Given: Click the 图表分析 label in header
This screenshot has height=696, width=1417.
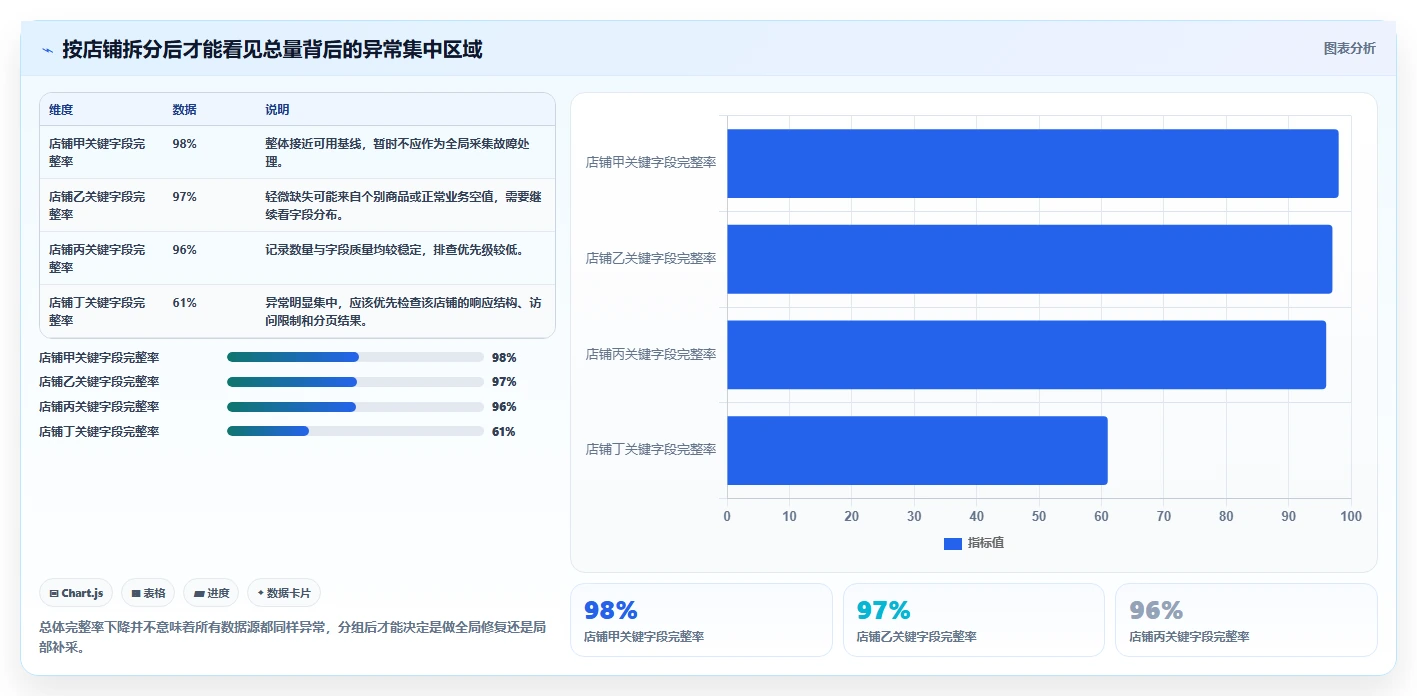Looking at the screenshot, I should (1349, 48).
